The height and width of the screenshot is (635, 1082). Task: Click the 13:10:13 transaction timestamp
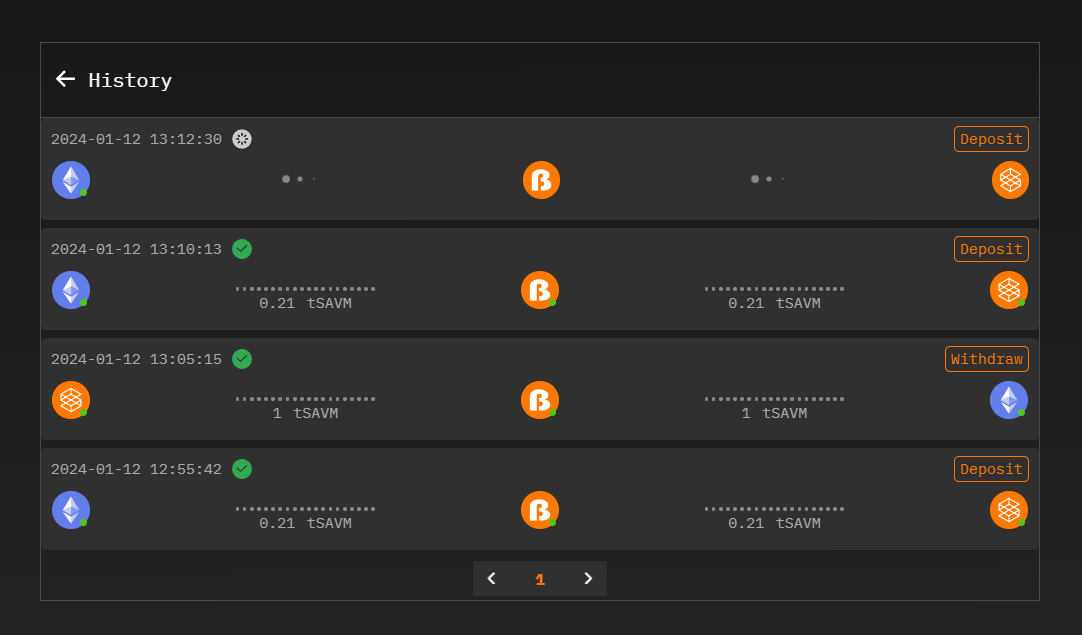click(136, 249)
